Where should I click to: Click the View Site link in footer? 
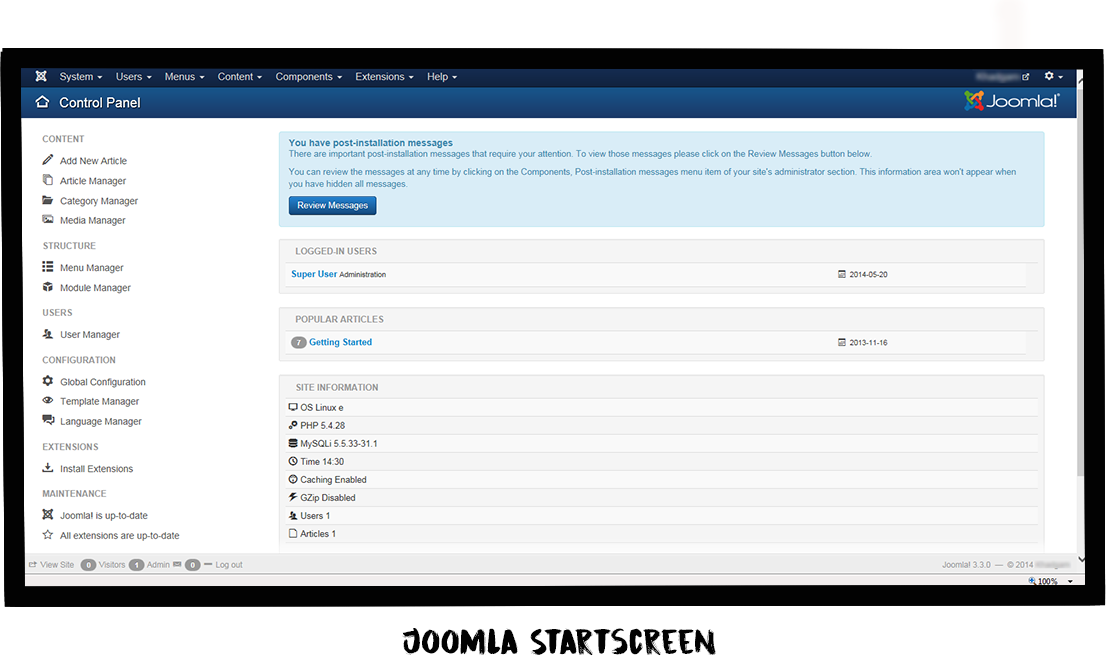pos(56,564)
